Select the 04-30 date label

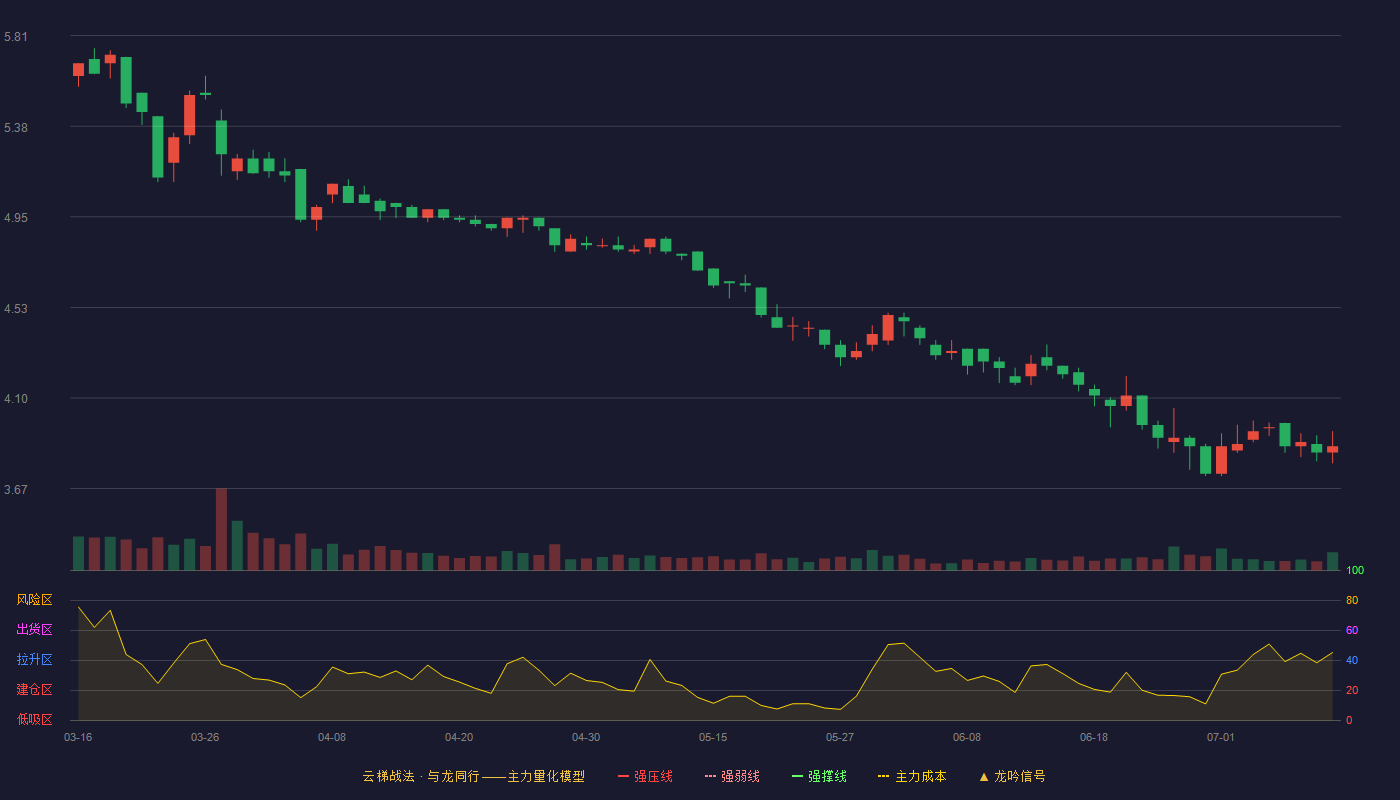point(586,737)
